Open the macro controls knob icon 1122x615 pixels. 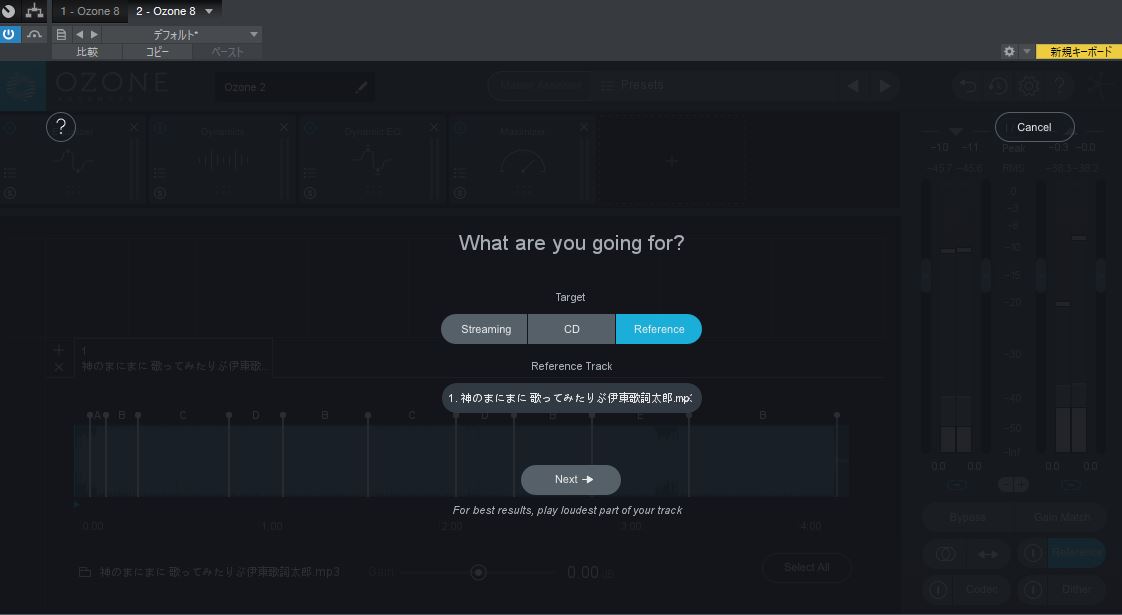[8, 11]
